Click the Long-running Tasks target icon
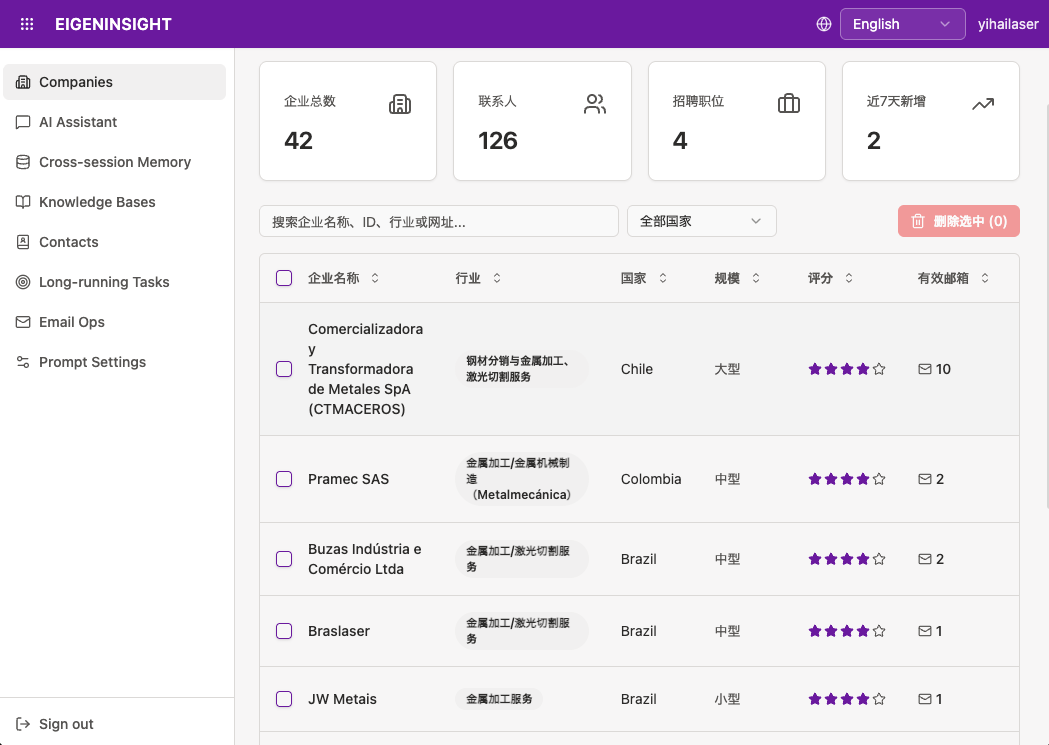 tap(23, 282)
